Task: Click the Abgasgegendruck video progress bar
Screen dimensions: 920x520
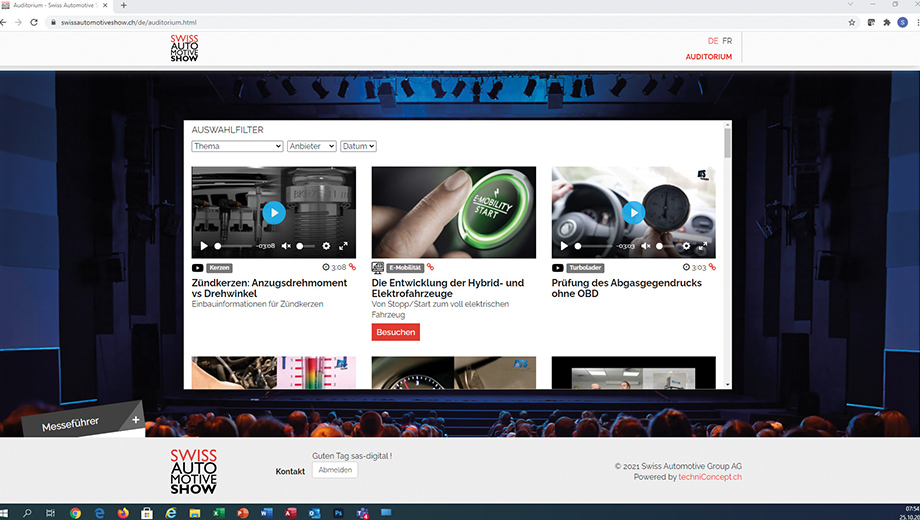Action: point(594,246)
